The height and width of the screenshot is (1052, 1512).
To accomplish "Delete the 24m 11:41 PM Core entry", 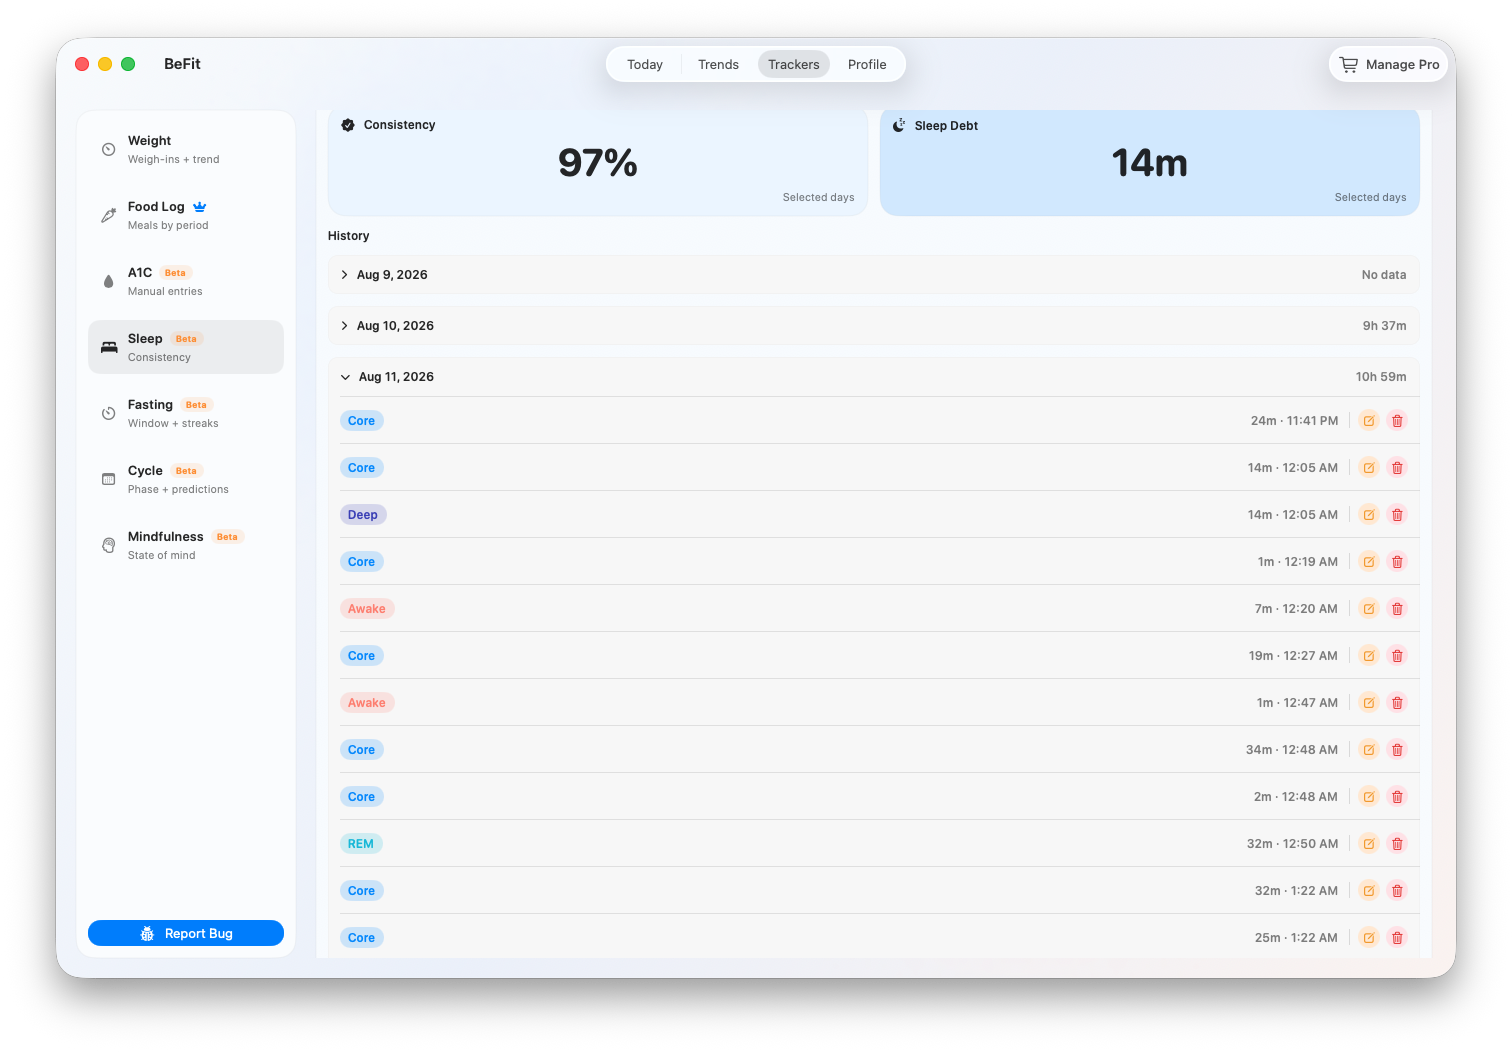I will 1398,421.
